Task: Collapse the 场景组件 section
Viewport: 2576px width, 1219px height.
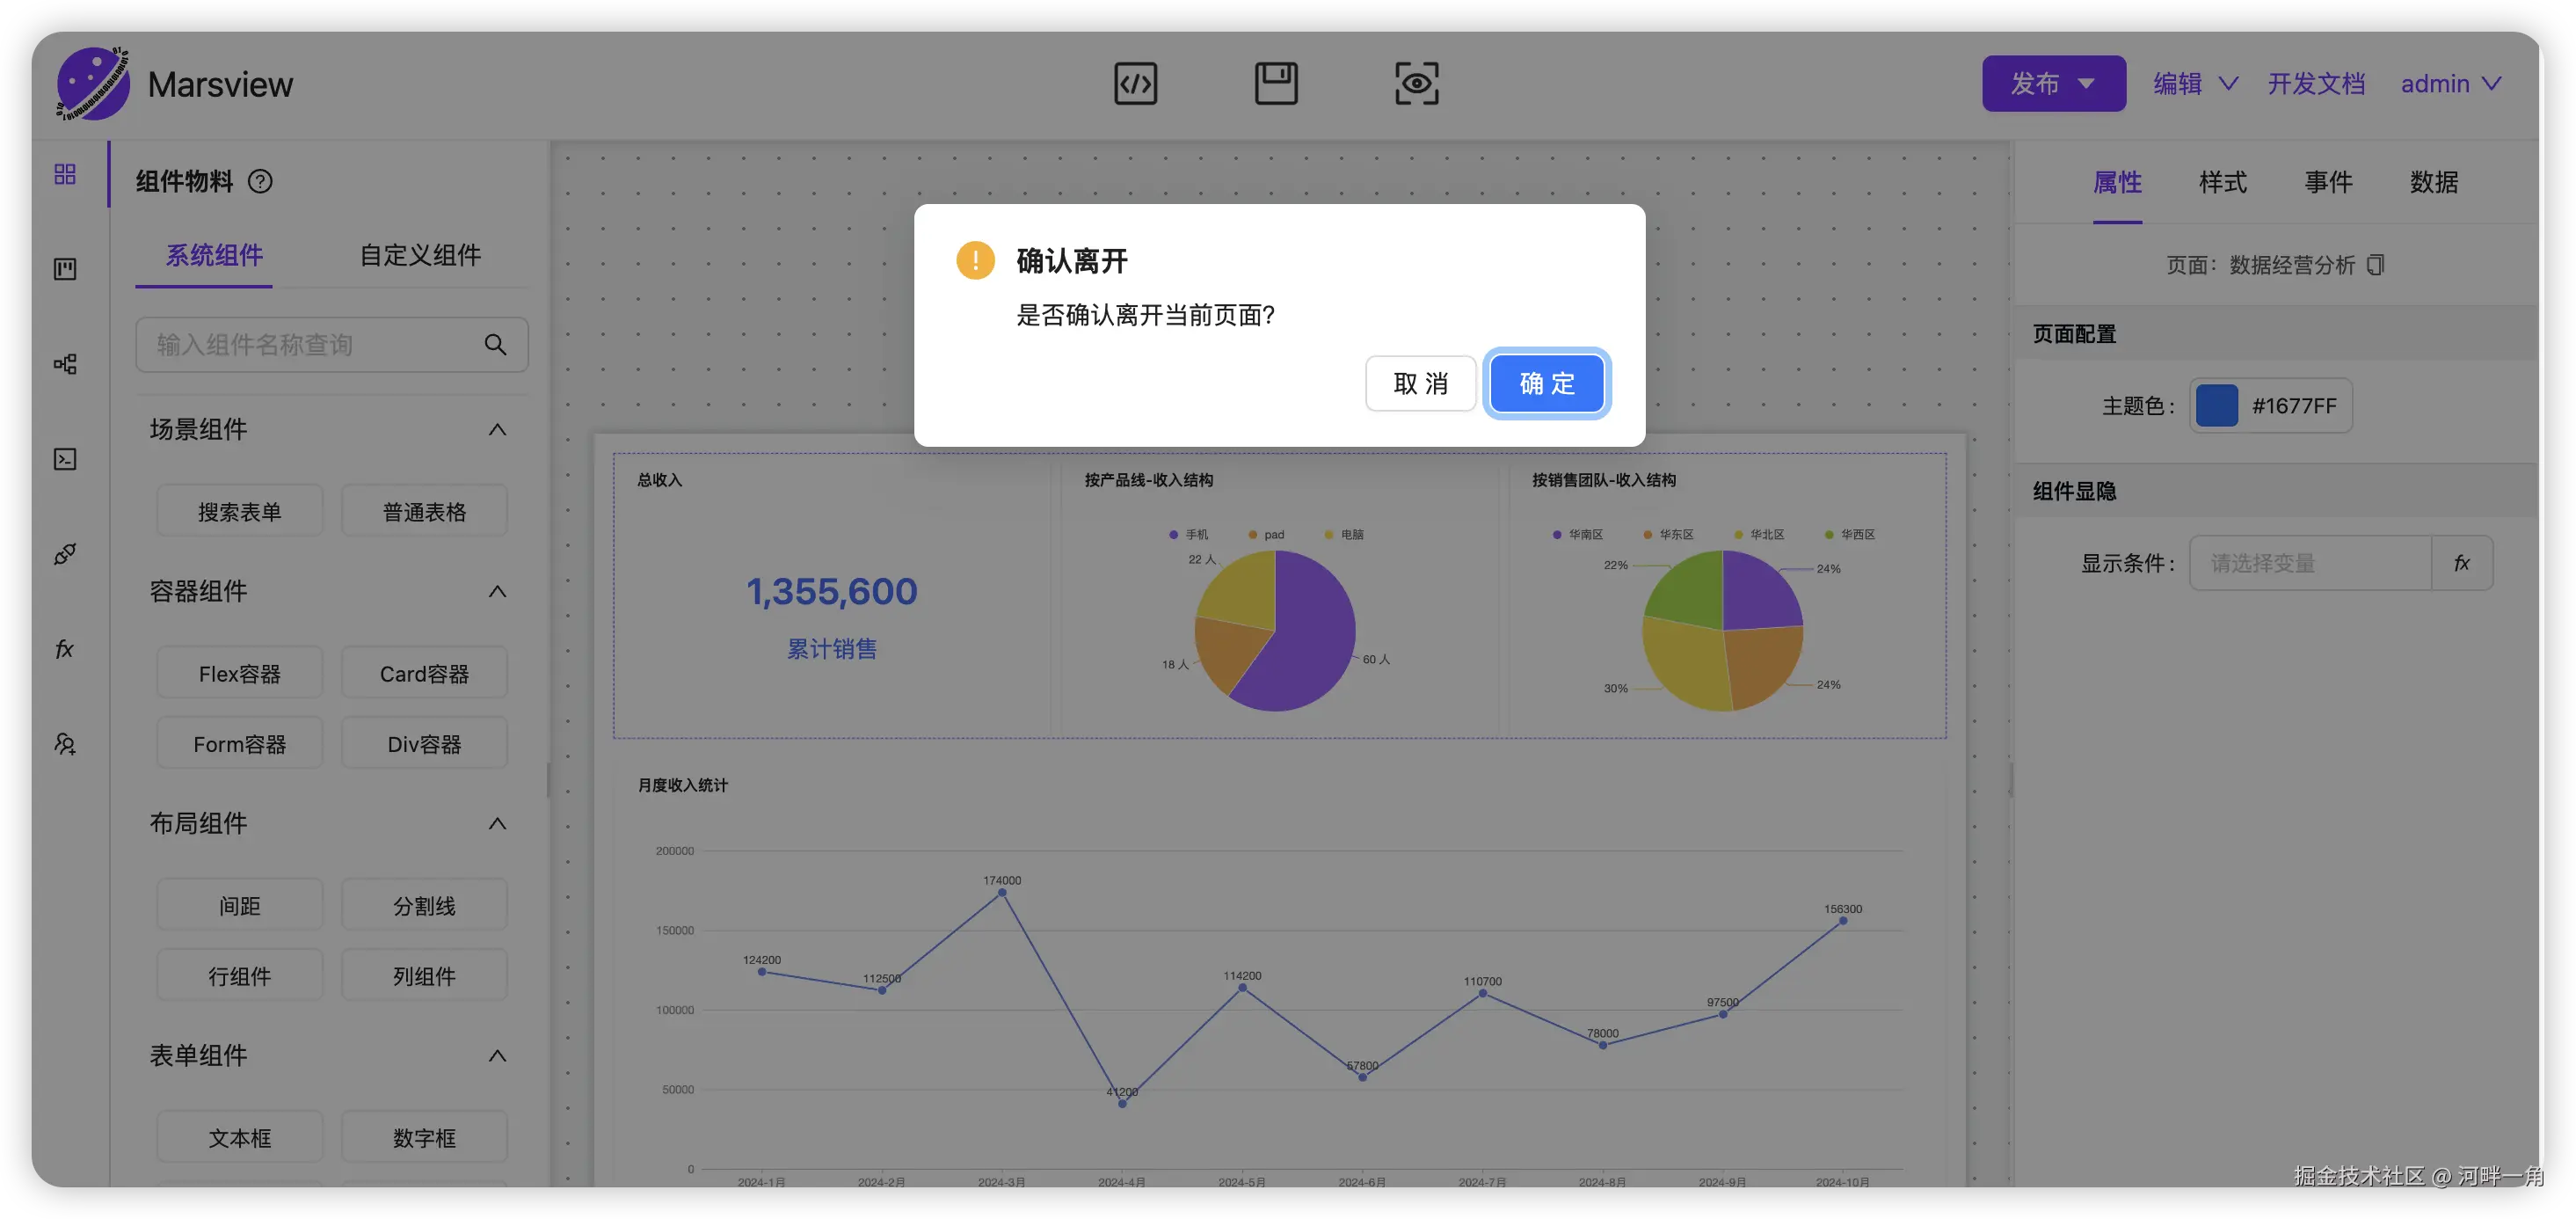Action: tap(497, 430)
